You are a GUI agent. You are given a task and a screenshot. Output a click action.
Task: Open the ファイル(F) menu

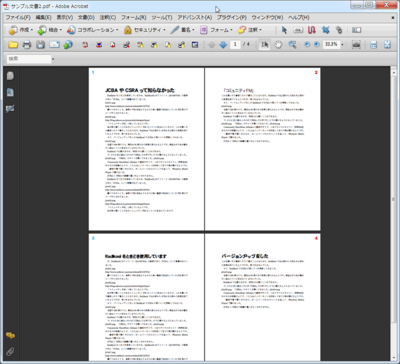[x=18, y=17]
